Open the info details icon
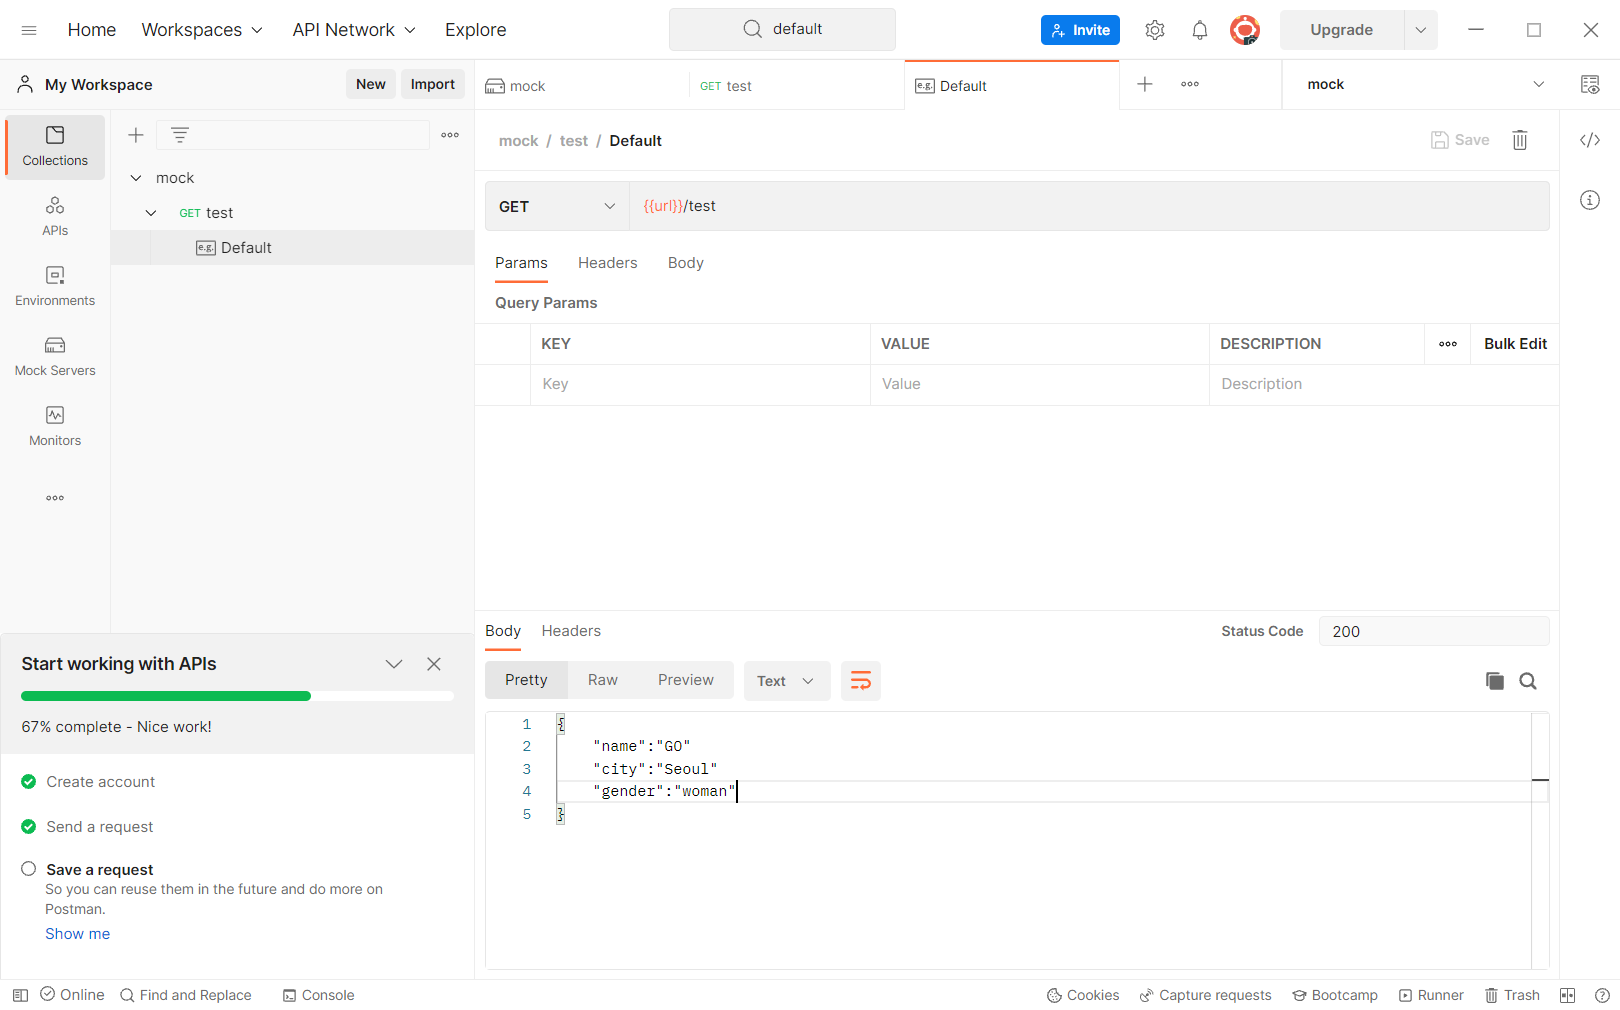Viewport: 1620px width, 1010px height. click(x=1590, y=200)
